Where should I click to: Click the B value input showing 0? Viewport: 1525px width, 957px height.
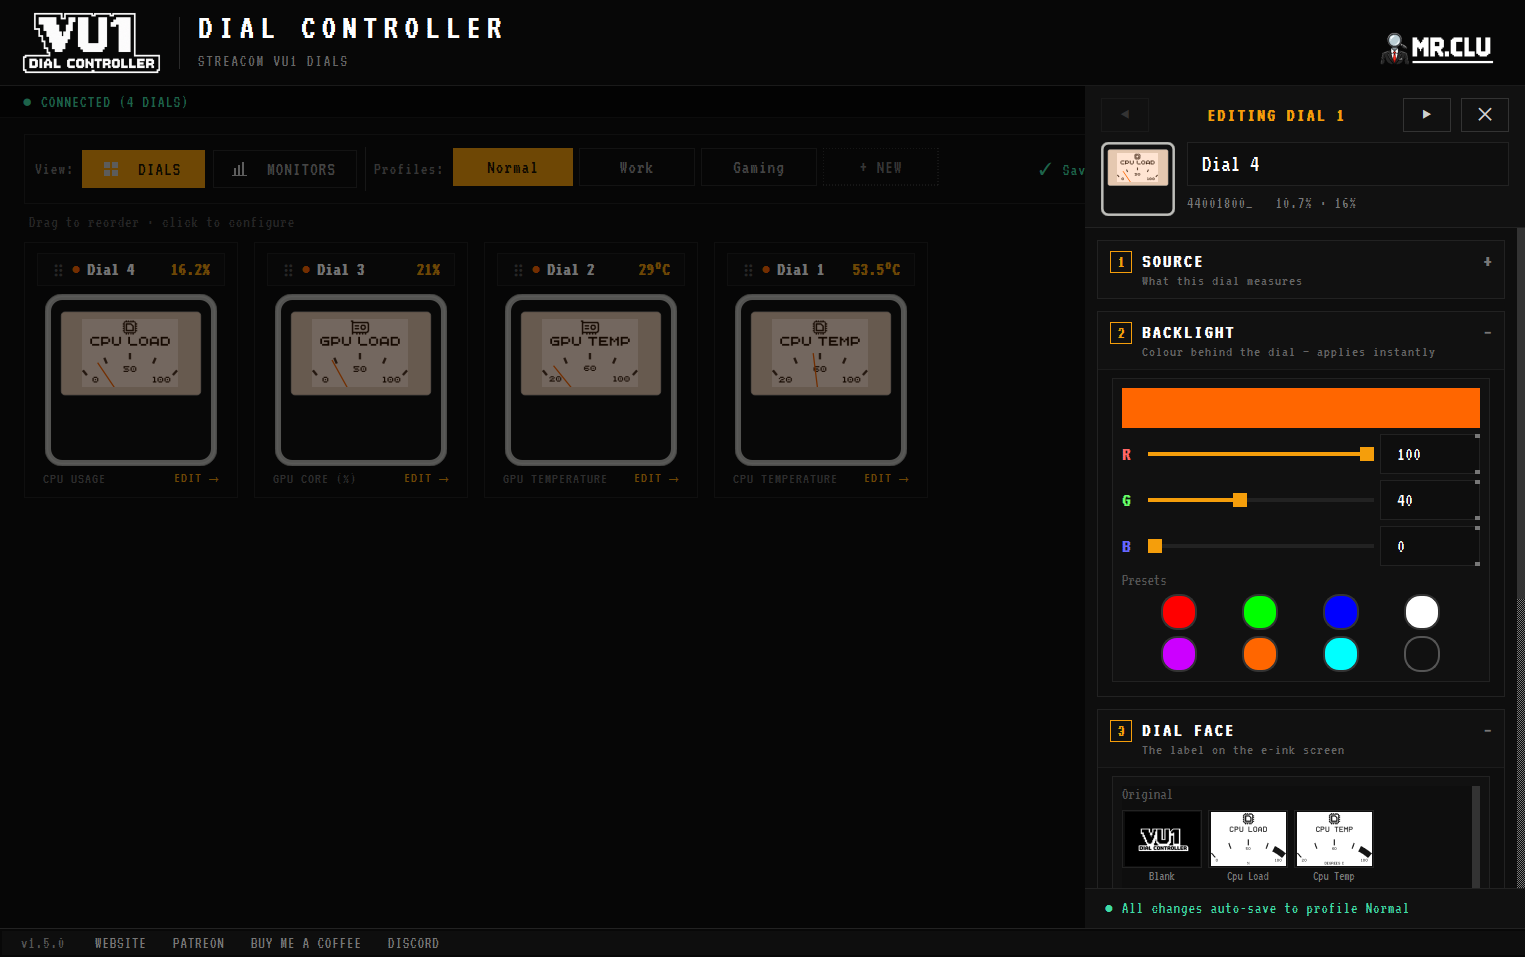(1429, 546)
